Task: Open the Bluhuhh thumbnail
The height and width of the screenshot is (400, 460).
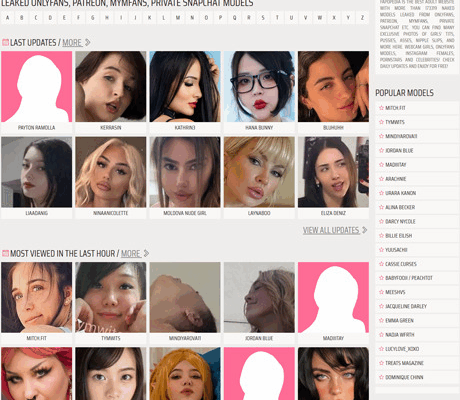Action: (x=333, y=86)
